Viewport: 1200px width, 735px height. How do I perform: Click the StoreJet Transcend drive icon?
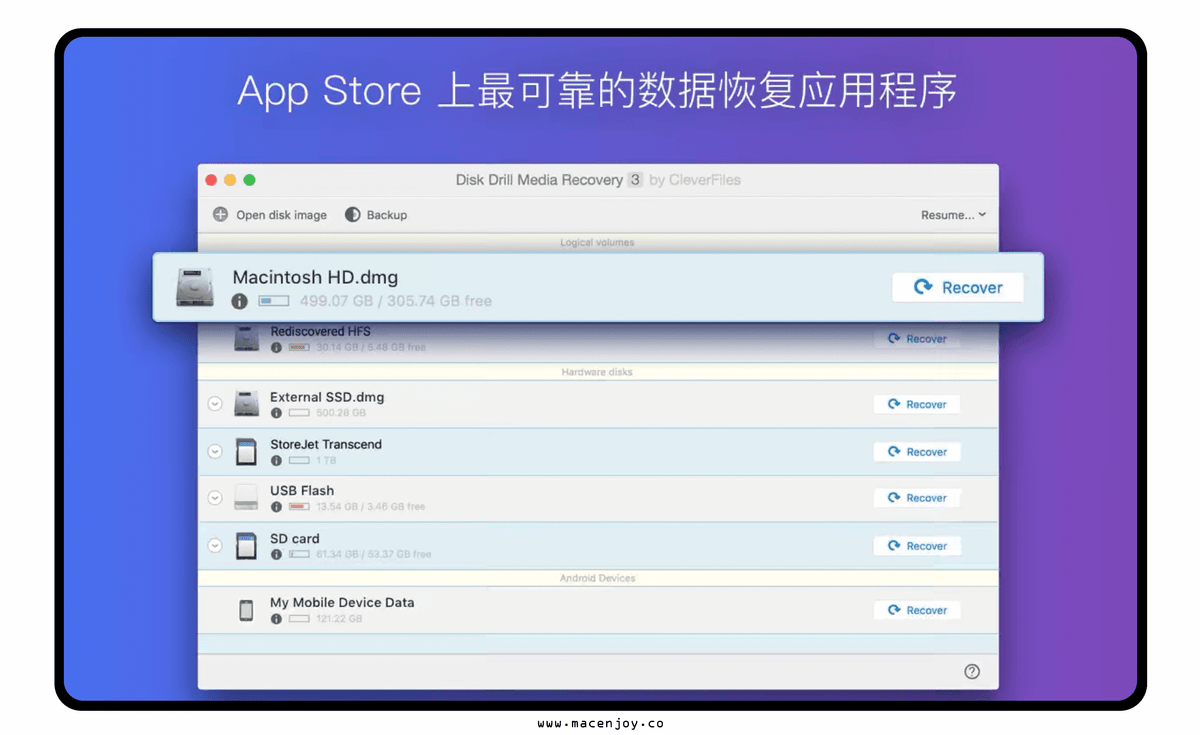coord(246,452)
